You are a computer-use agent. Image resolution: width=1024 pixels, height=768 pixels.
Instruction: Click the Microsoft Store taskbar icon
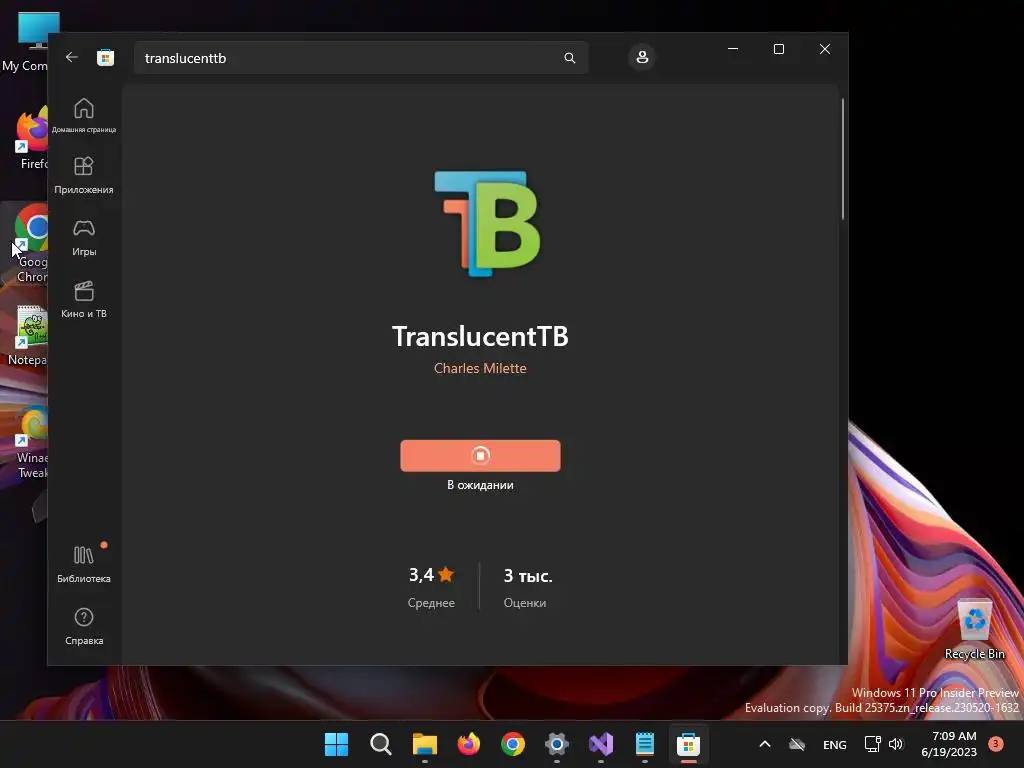688,744
